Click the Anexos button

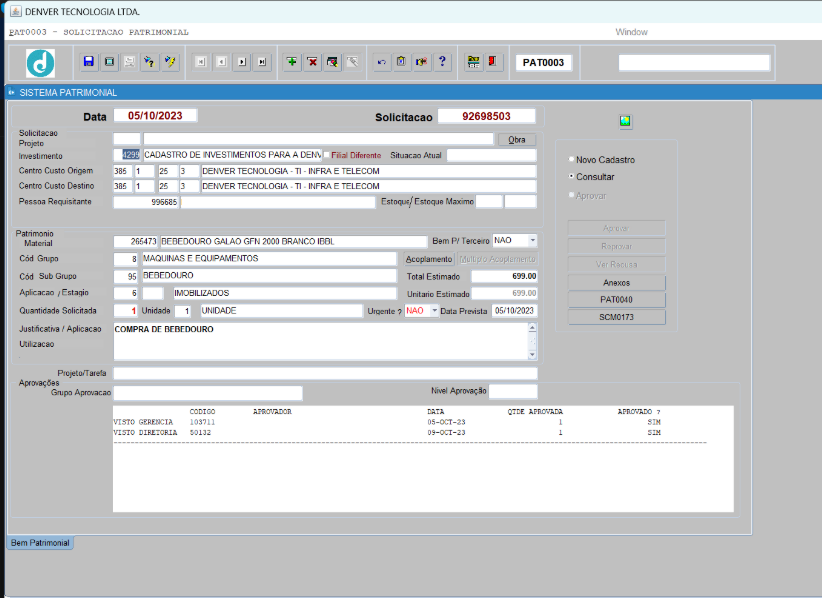pyautogui.click(x=616, y=283)
